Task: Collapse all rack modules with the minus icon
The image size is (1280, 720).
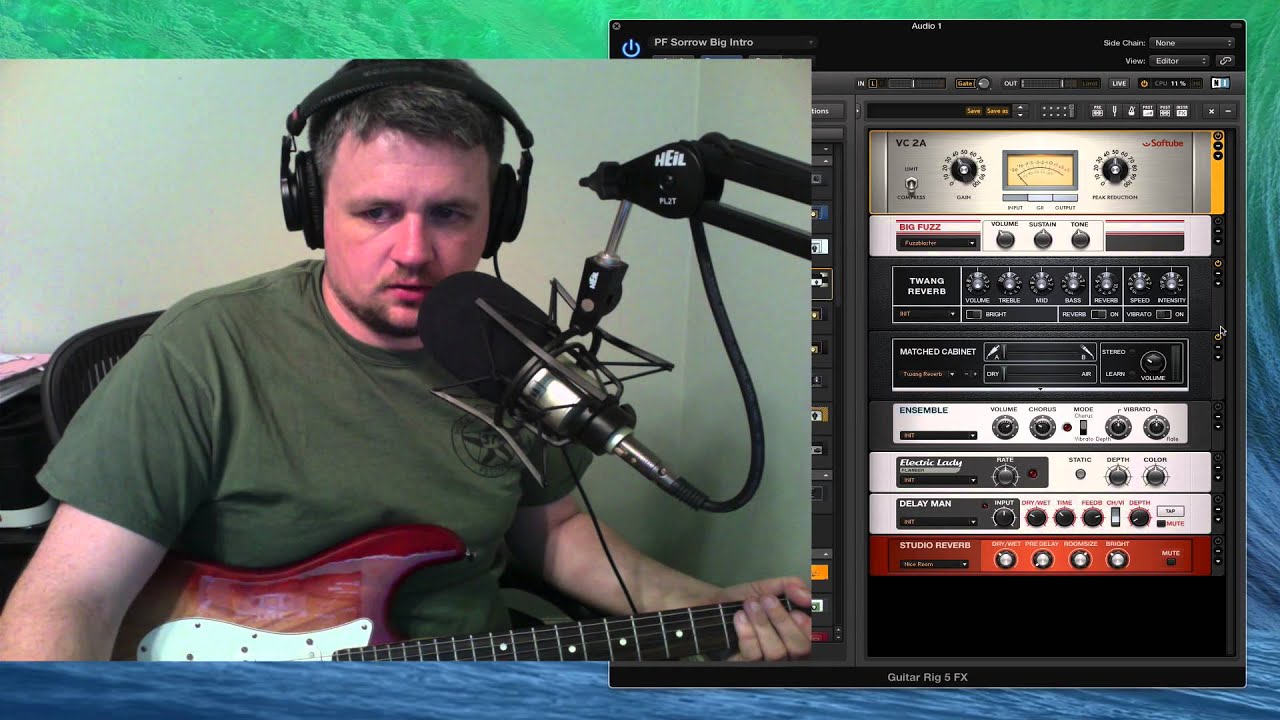Action: point(1229,111)
